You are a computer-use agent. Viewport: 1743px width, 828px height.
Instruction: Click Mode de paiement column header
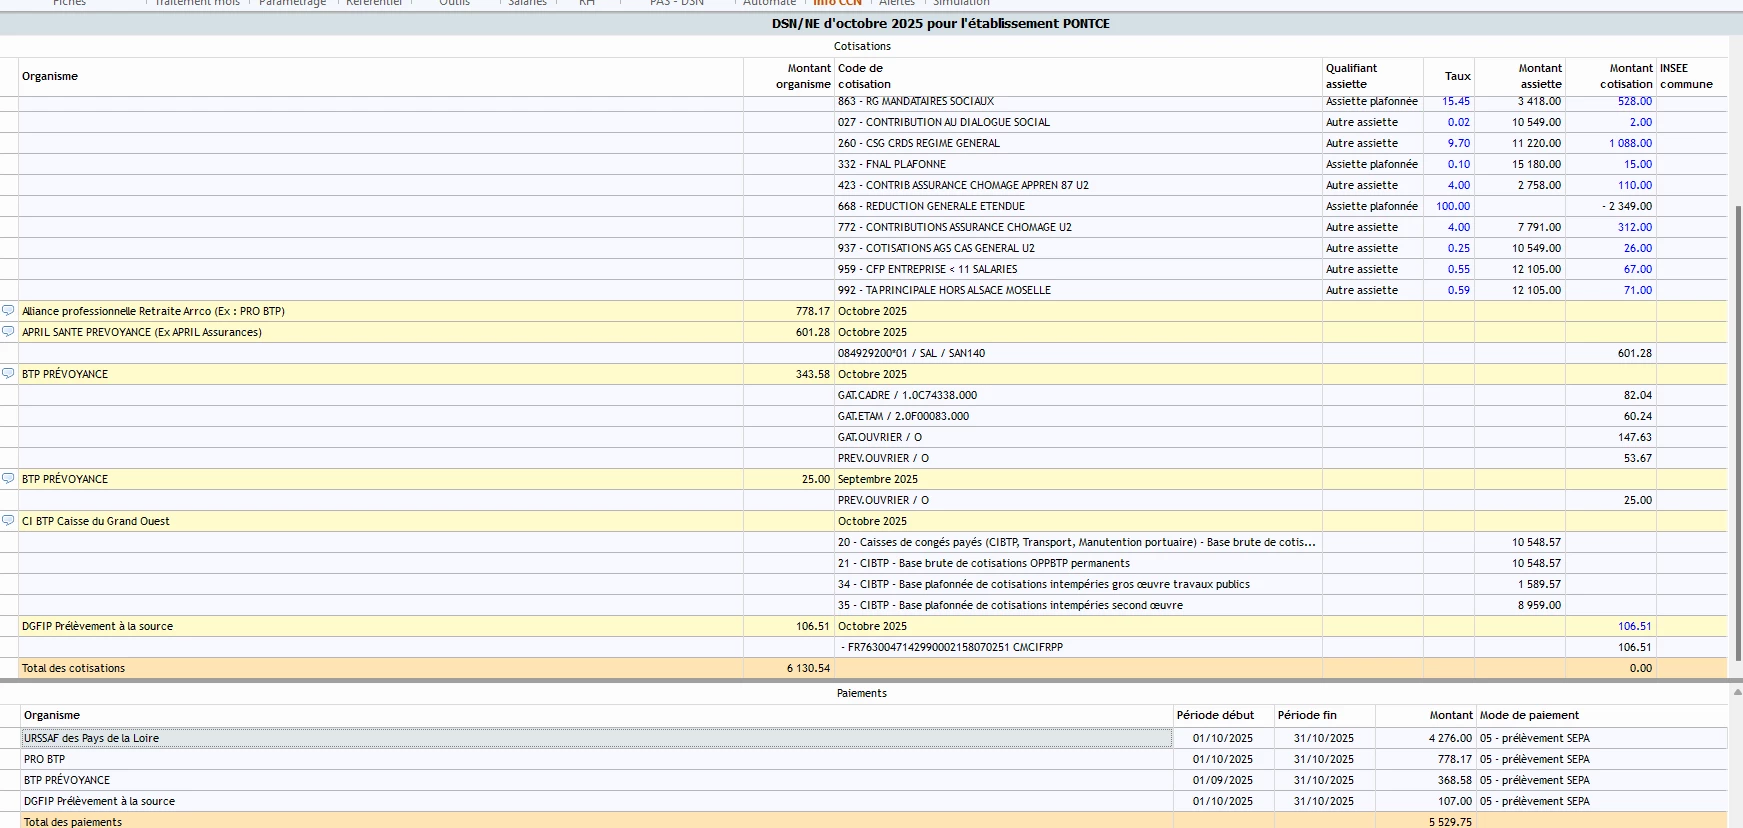pyautogui.click(x=1528, y=715)
